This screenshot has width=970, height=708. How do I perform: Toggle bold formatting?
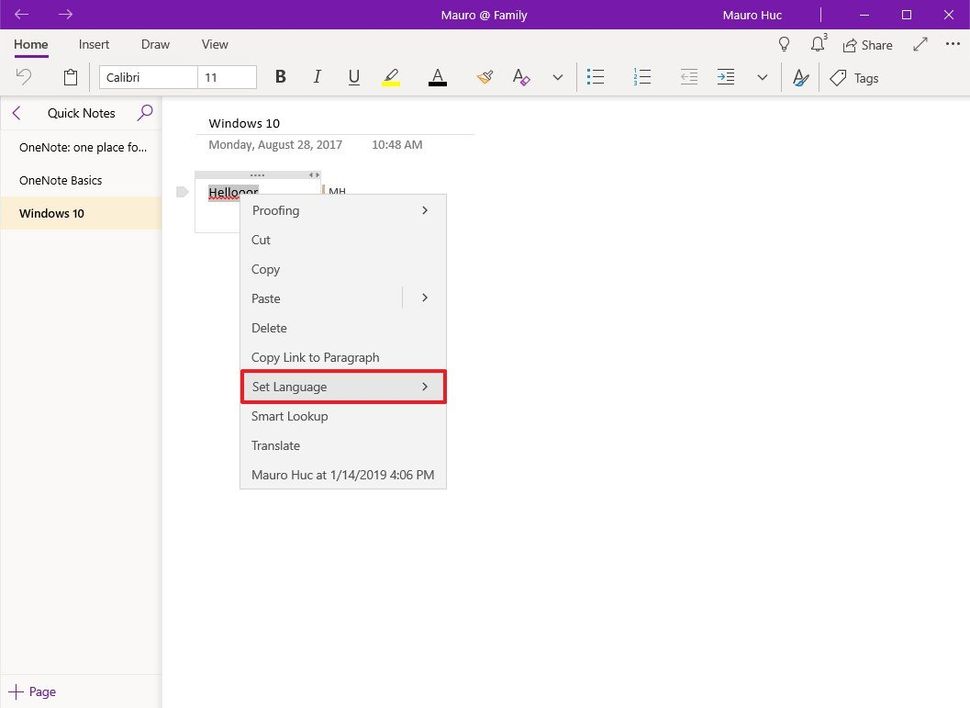coord(280,76)
